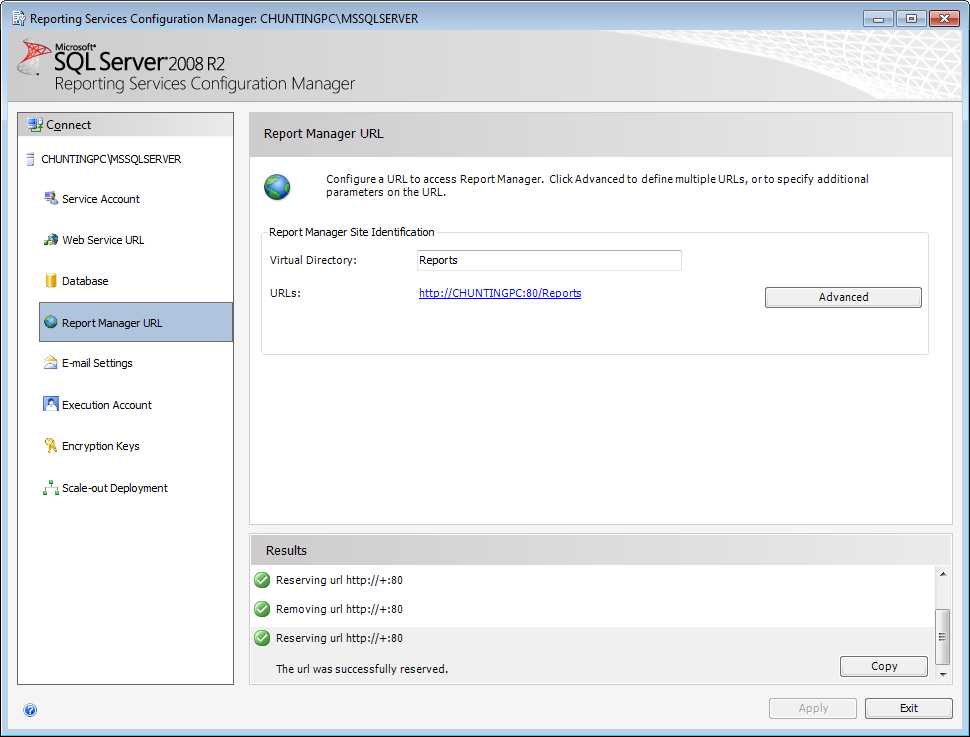Click the Exit button

click(x=908, y=708)
